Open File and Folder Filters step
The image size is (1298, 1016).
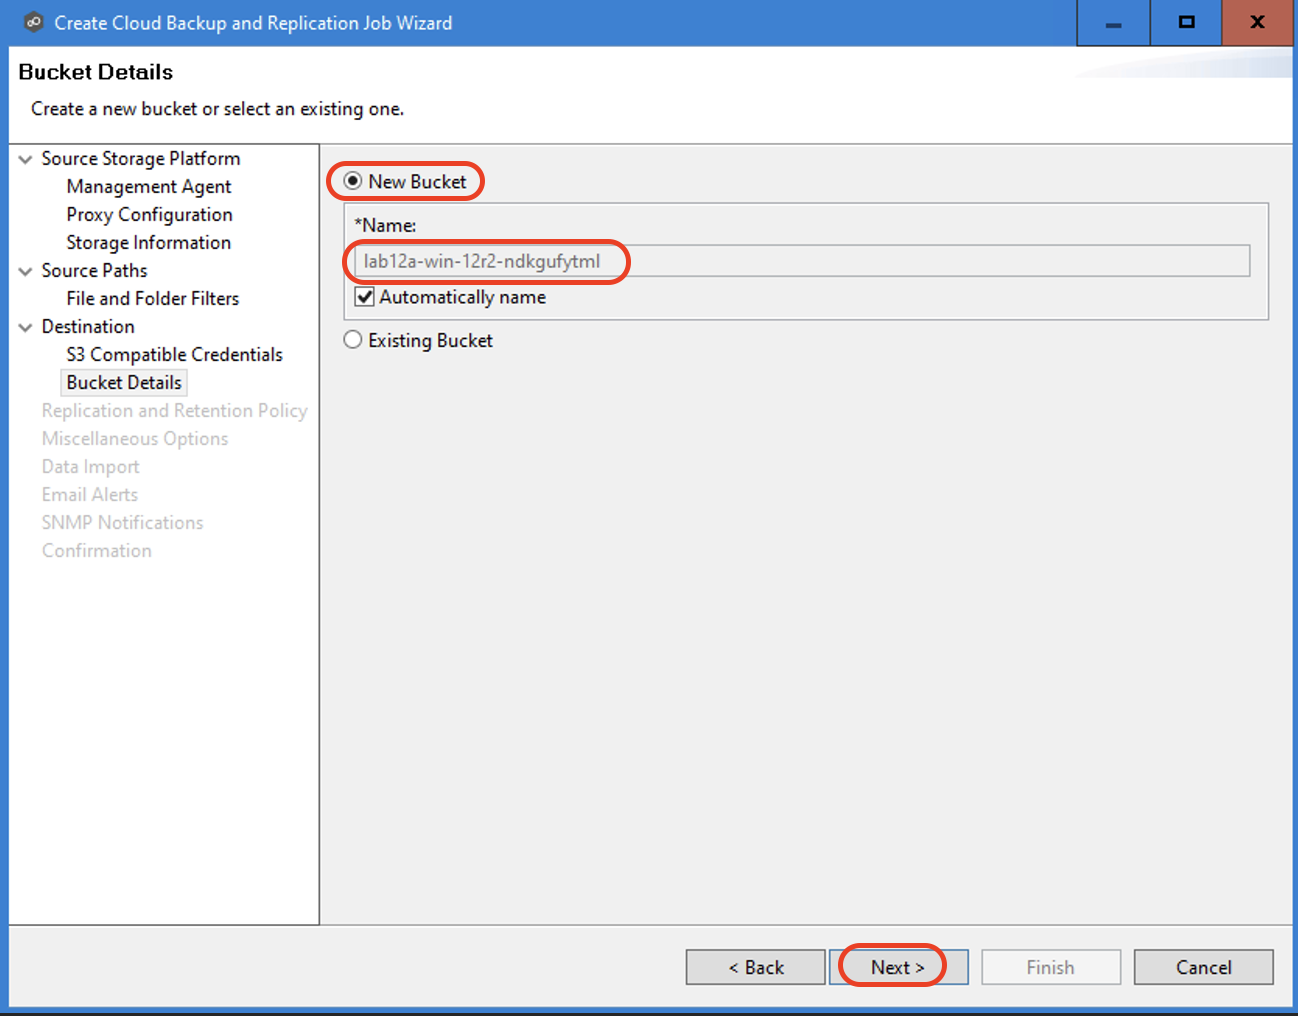[x=153, y=299]
